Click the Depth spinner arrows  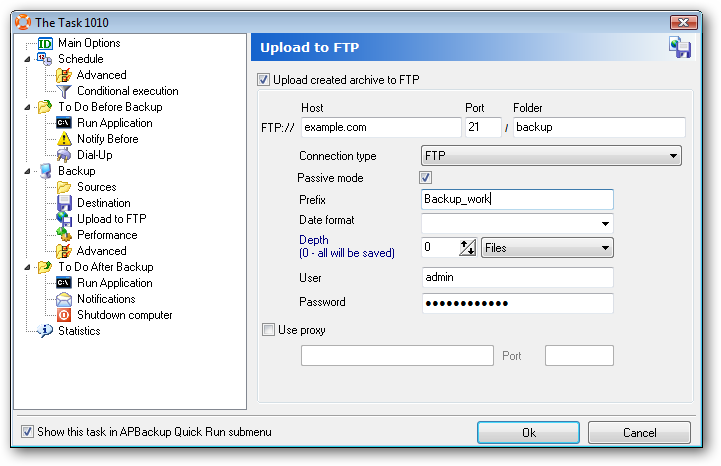coord(468,247)
